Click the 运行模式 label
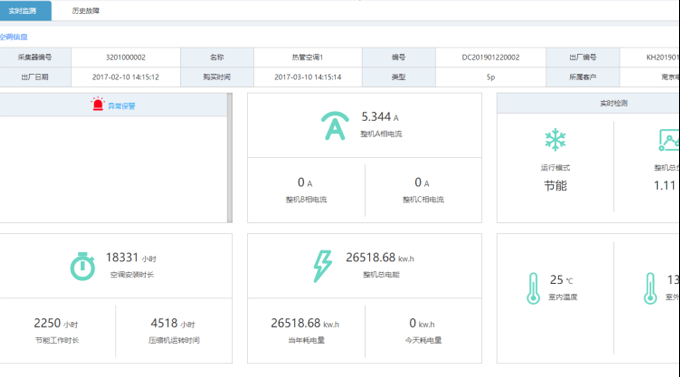 tap(556, 167)
